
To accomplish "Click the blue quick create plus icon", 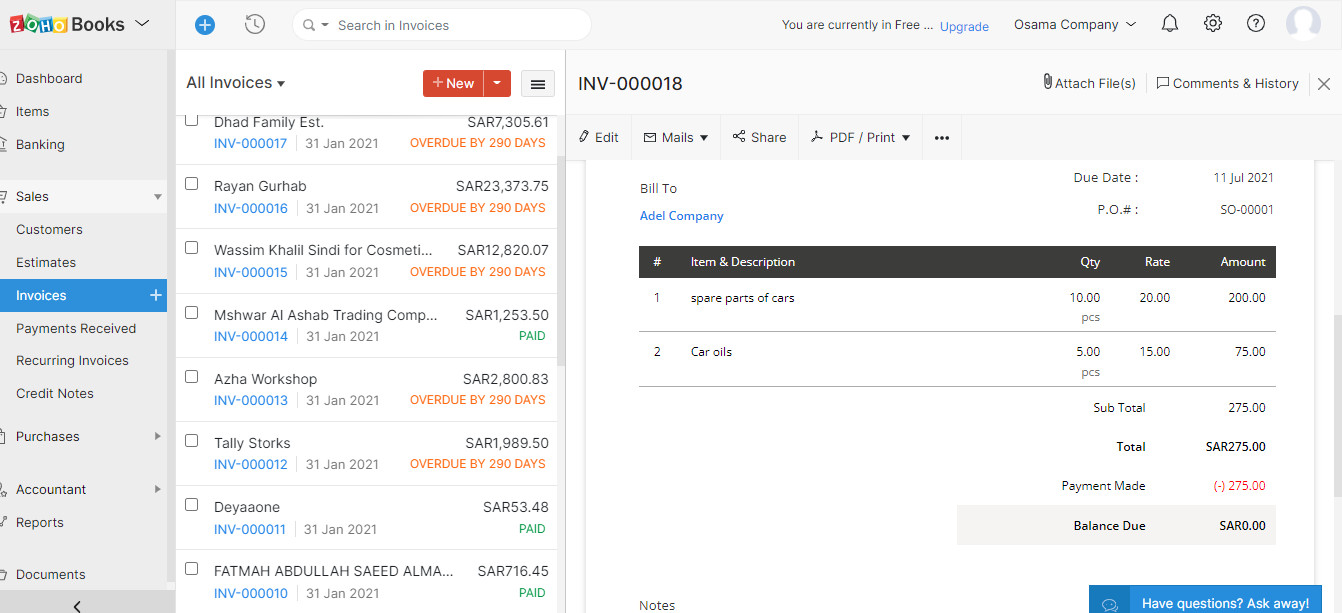I will coord(205,25).
